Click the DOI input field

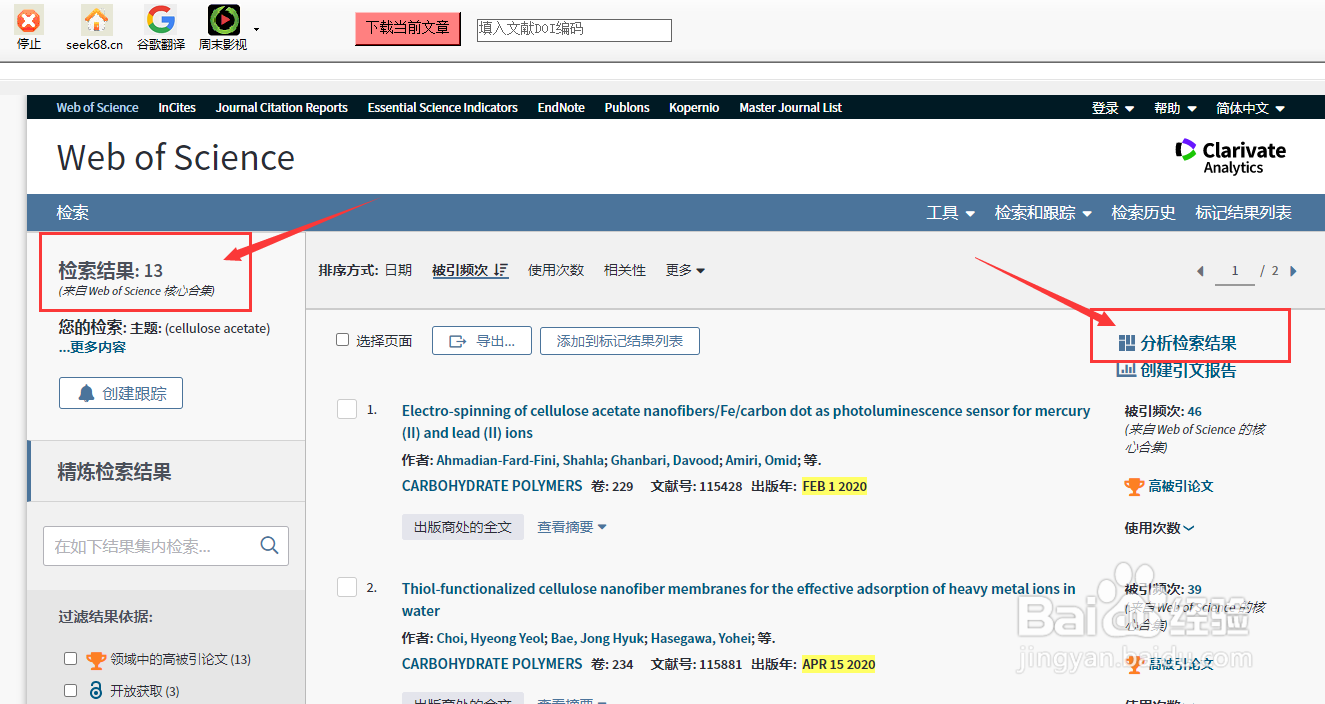[x=574, y=29]
